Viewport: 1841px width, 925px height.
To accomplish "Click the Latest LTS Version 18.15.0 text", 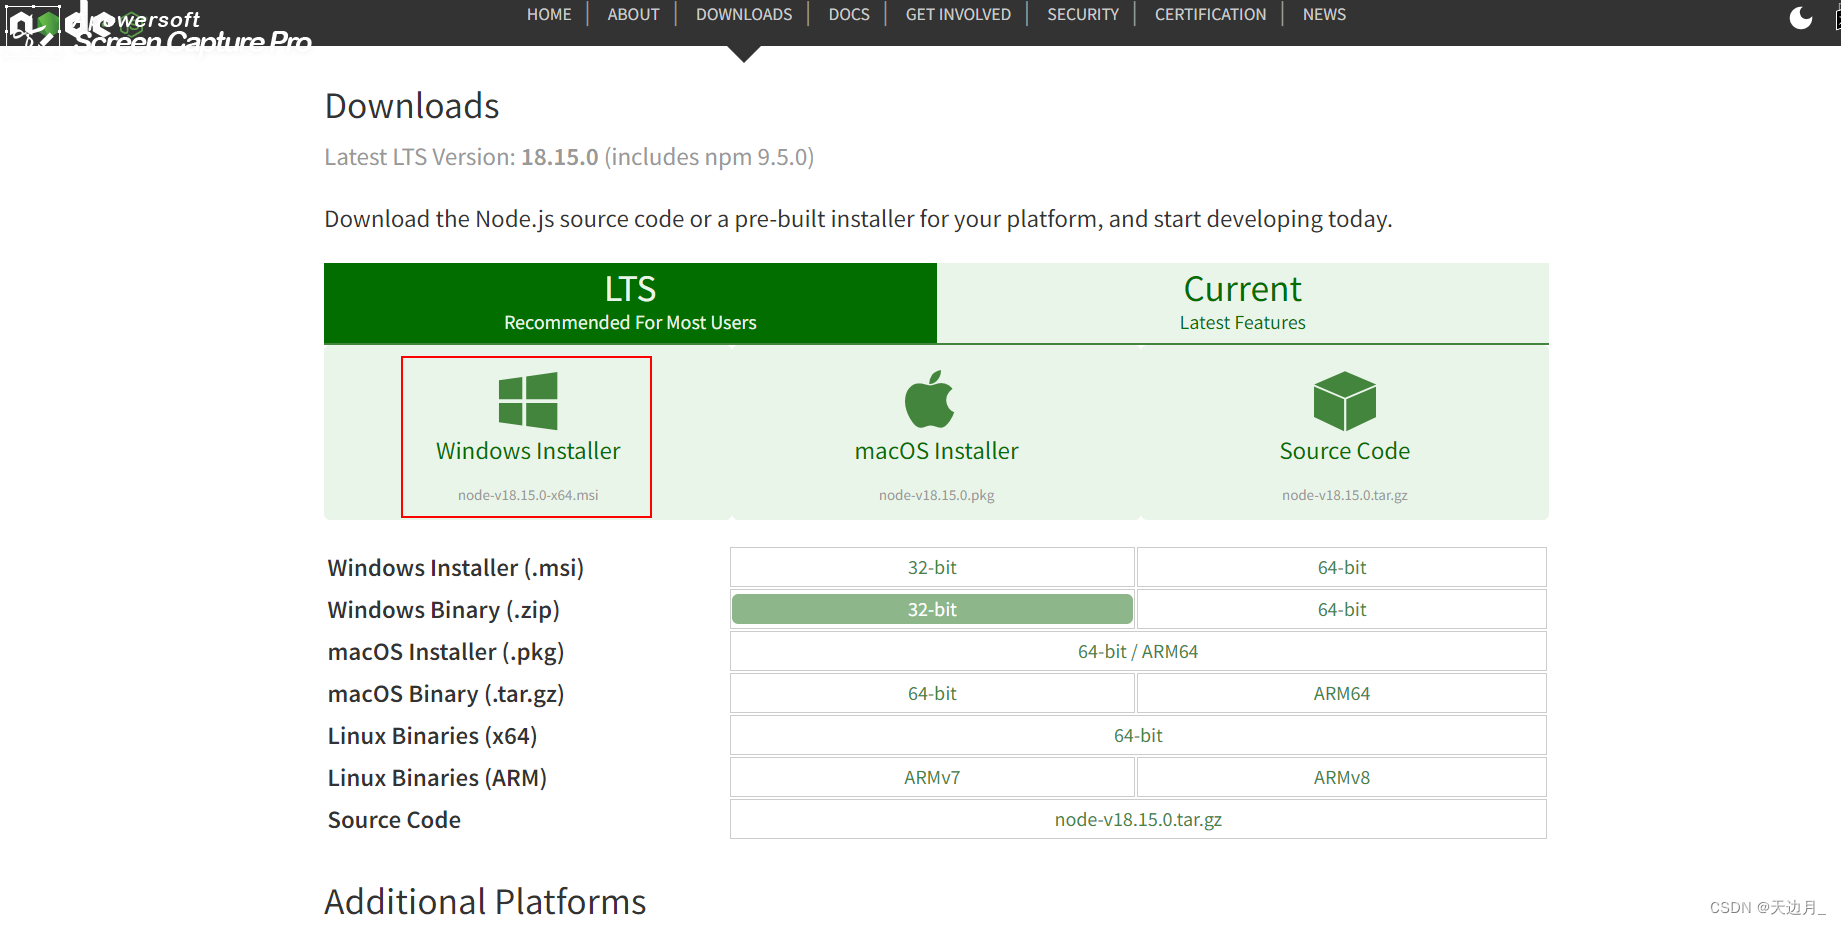I will (569, 157).
